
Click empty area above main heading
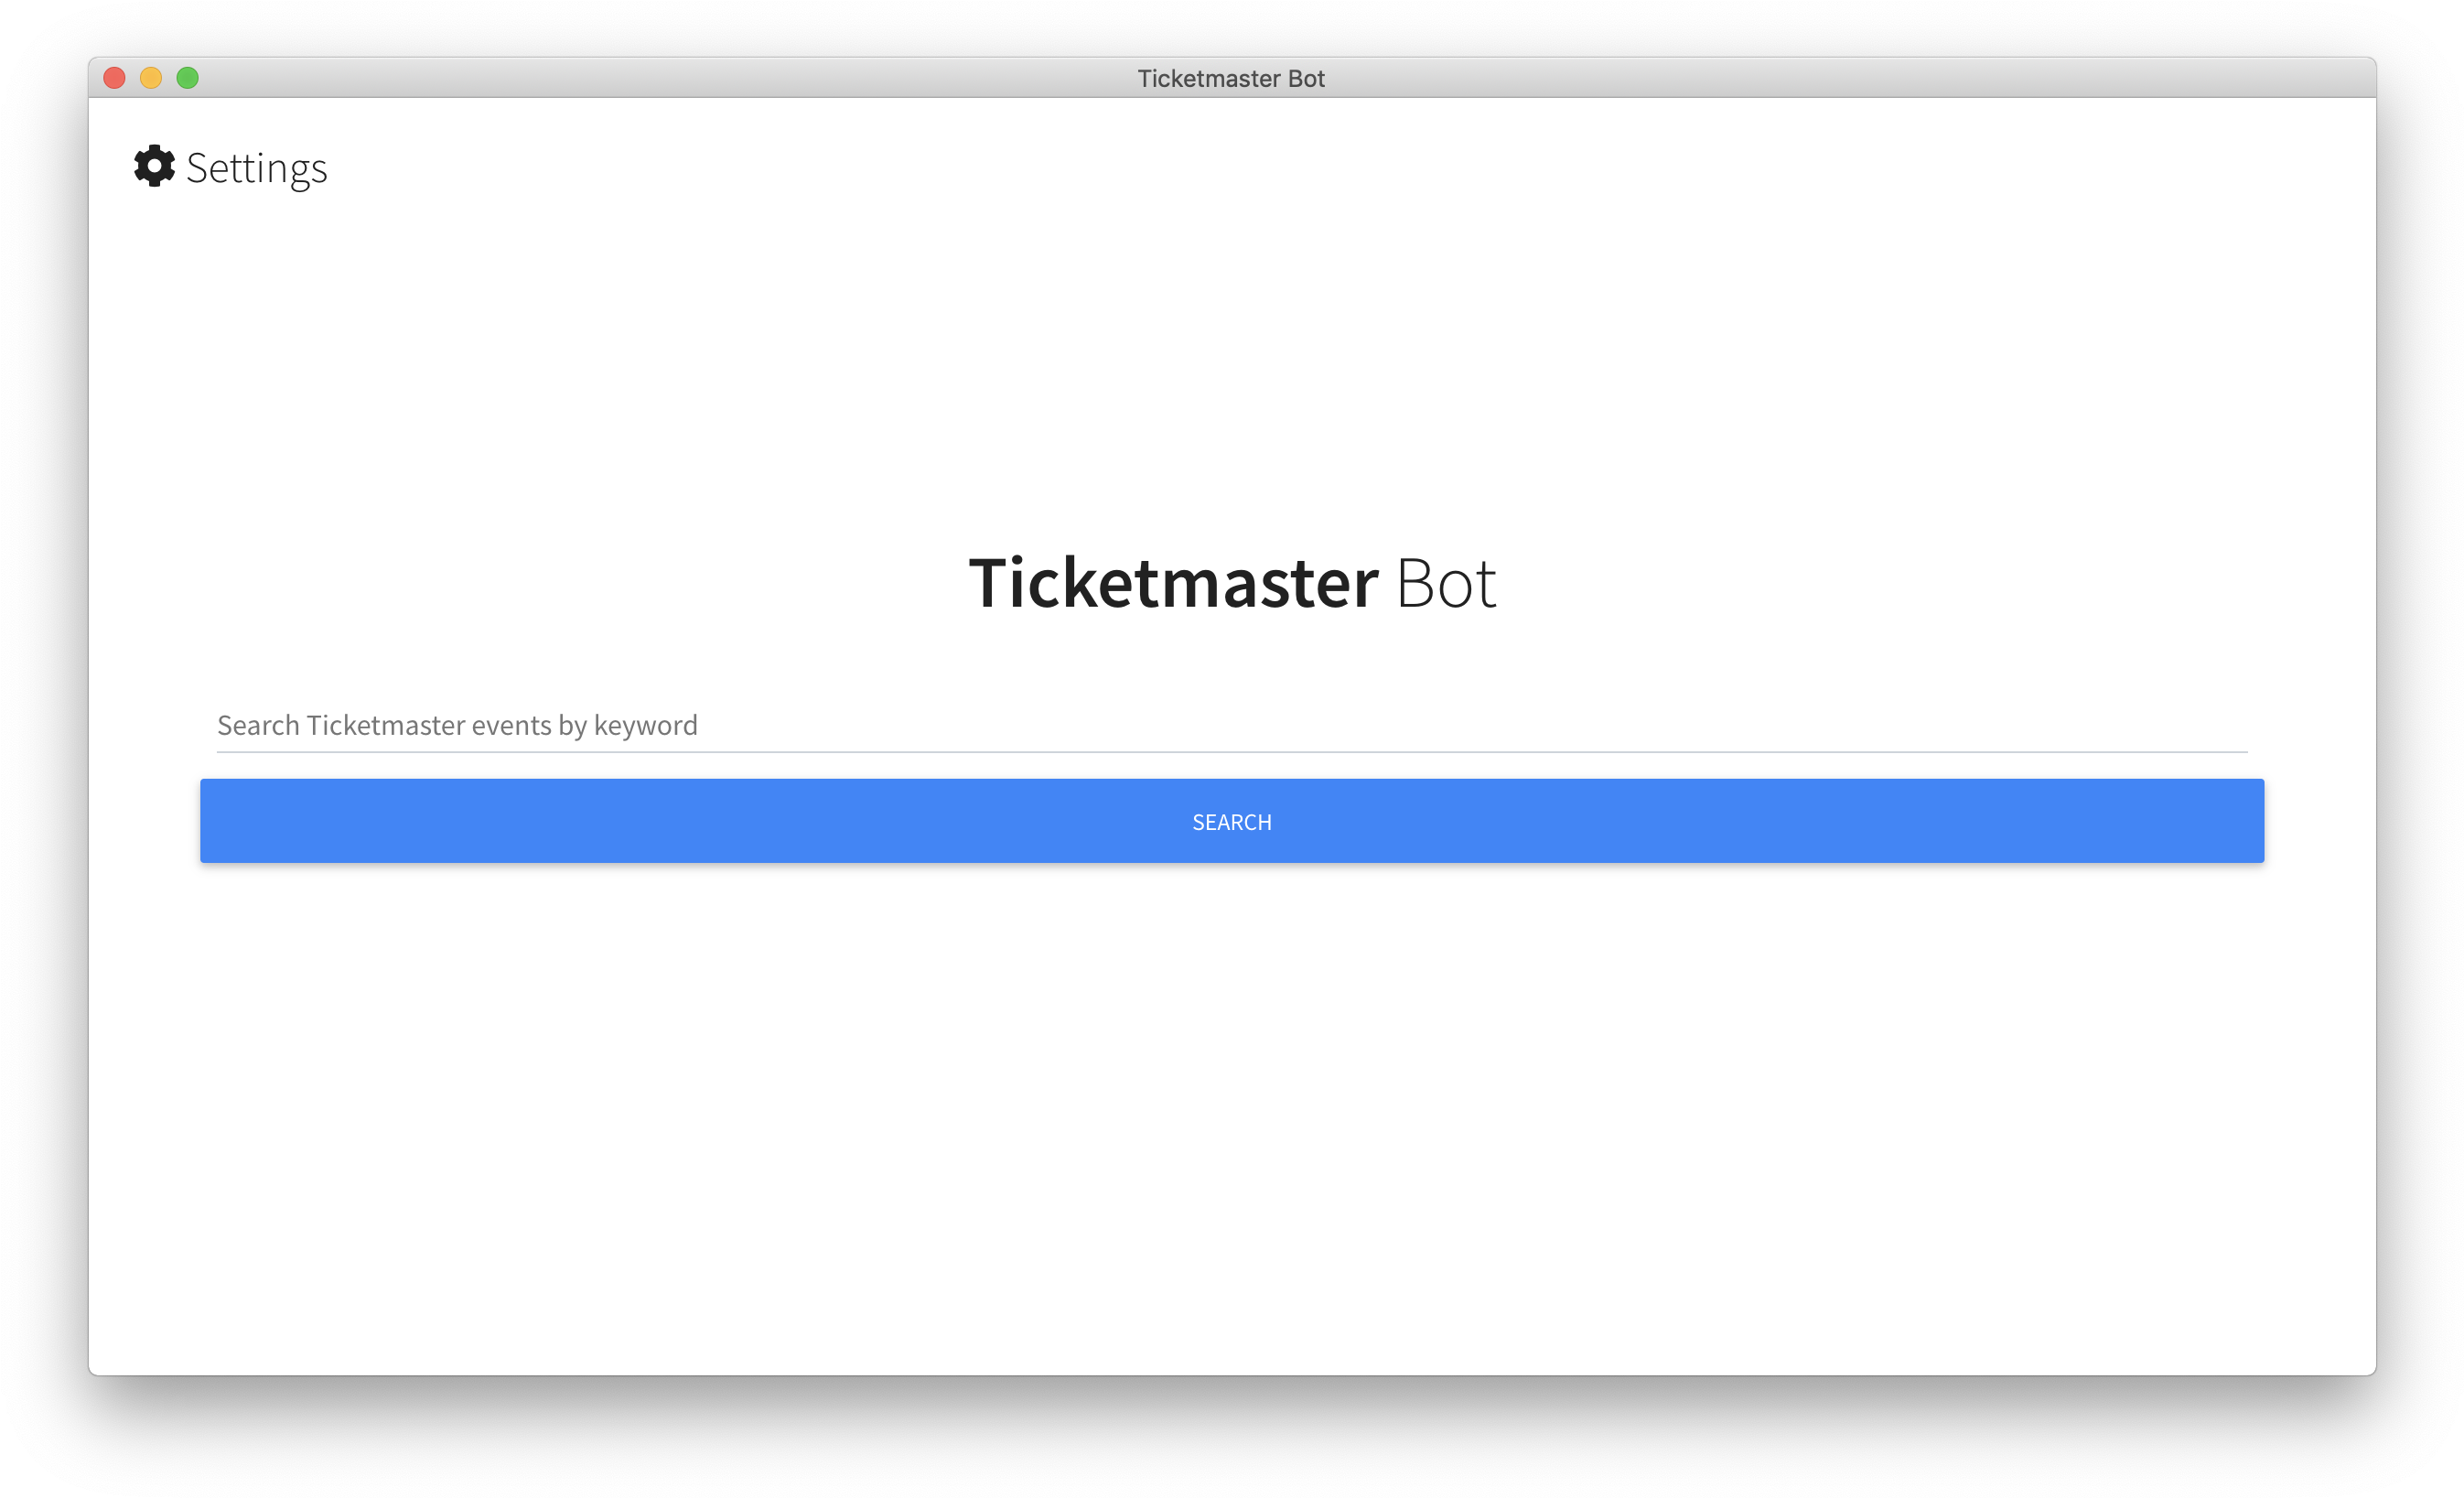pos(1230,380)
